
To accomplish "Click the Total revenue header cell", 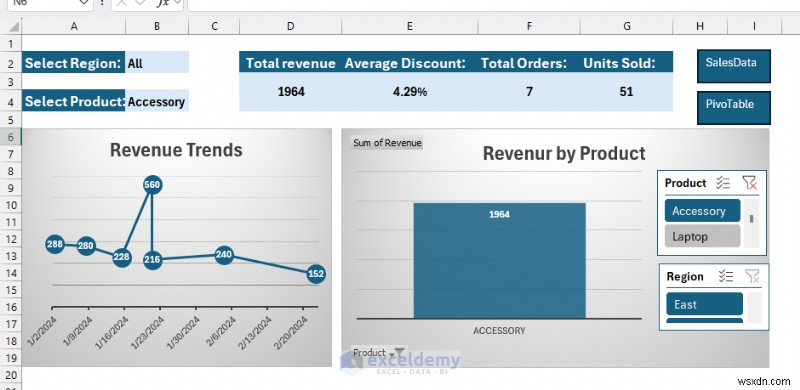I will click(x=290, y=63).
